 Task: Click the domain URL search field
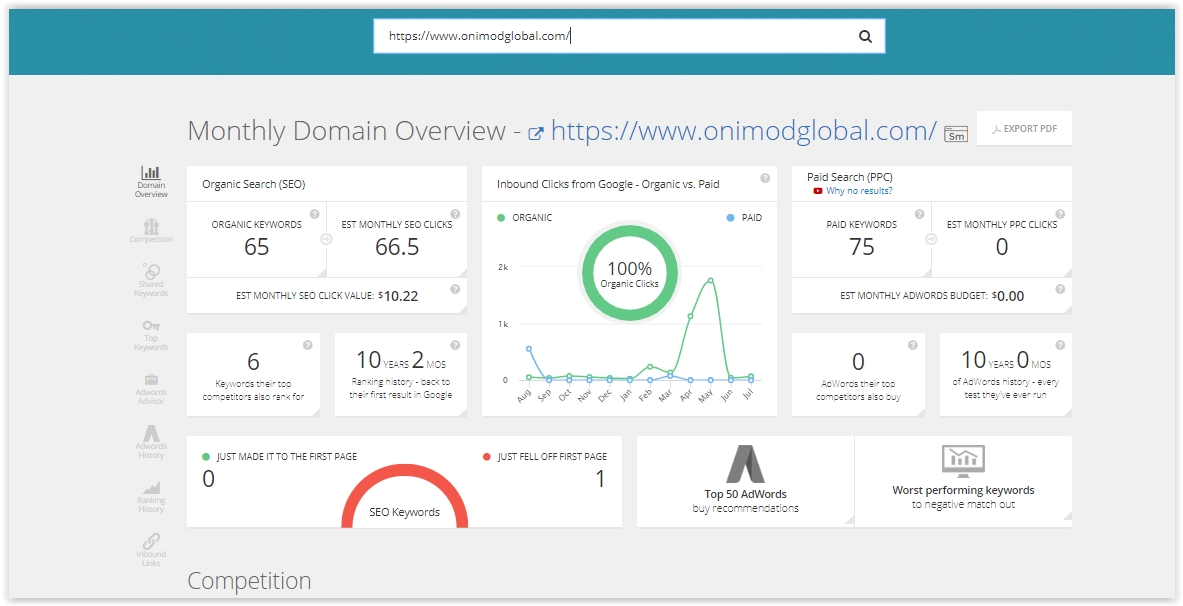click(x=628, y=36)
